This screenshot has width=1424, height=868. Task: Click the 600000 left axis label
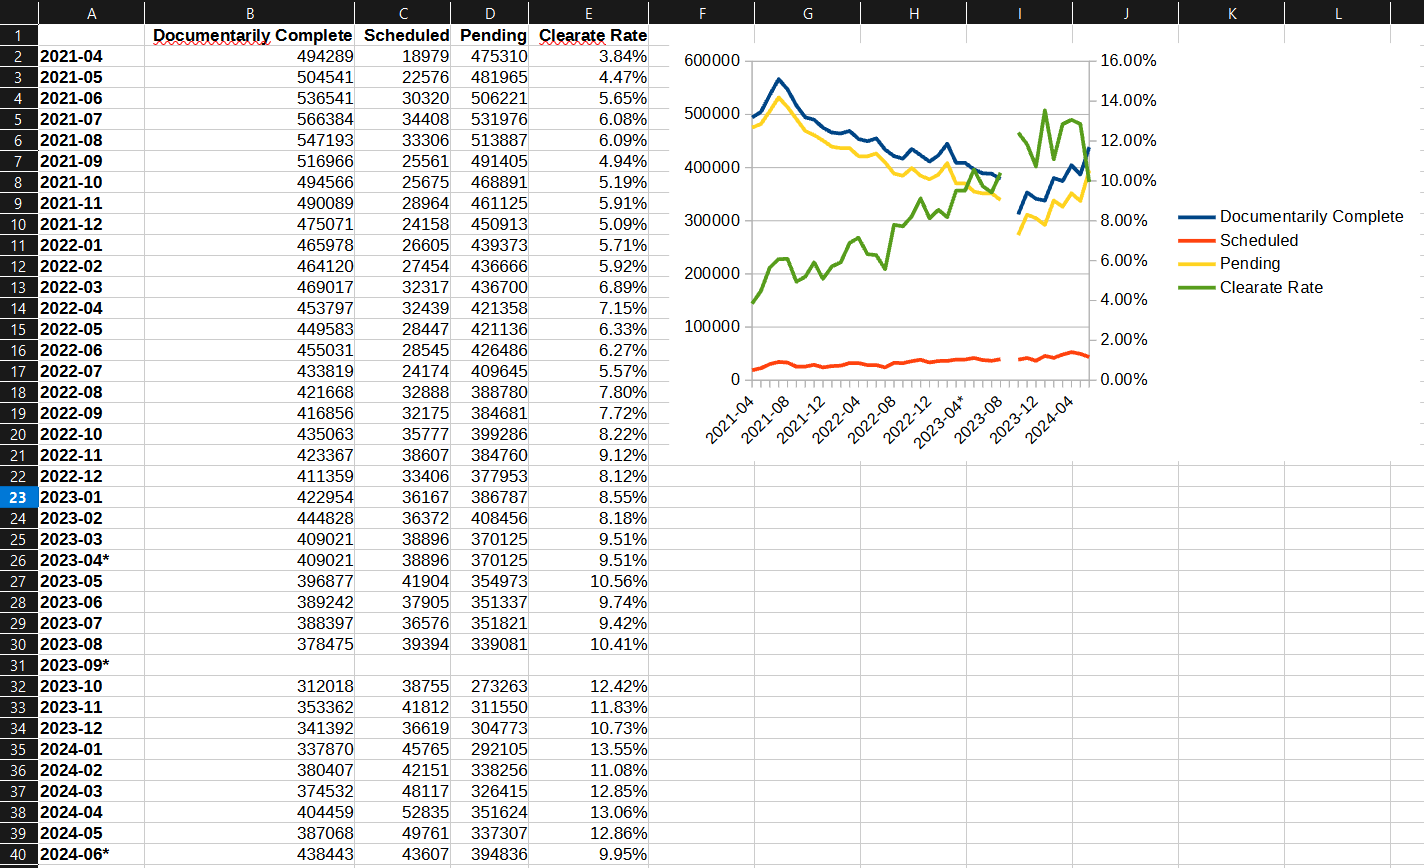[x=712, y=60]
